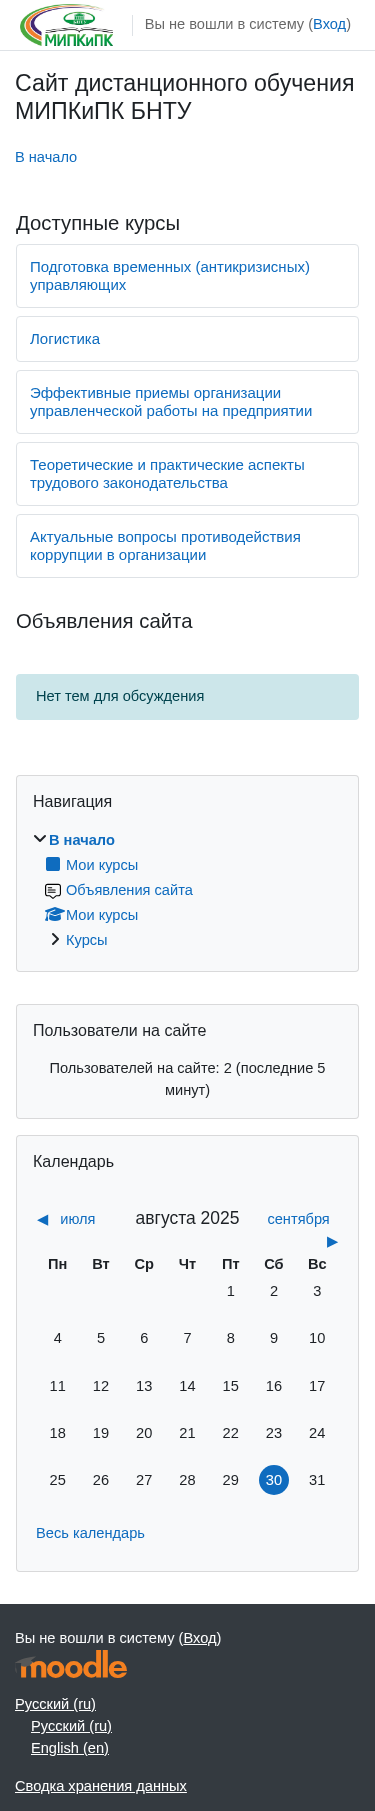Open the Весь календарь link
Image resolution: width=375 pixels, height=1811 pixels.
tap(90, 1533)
